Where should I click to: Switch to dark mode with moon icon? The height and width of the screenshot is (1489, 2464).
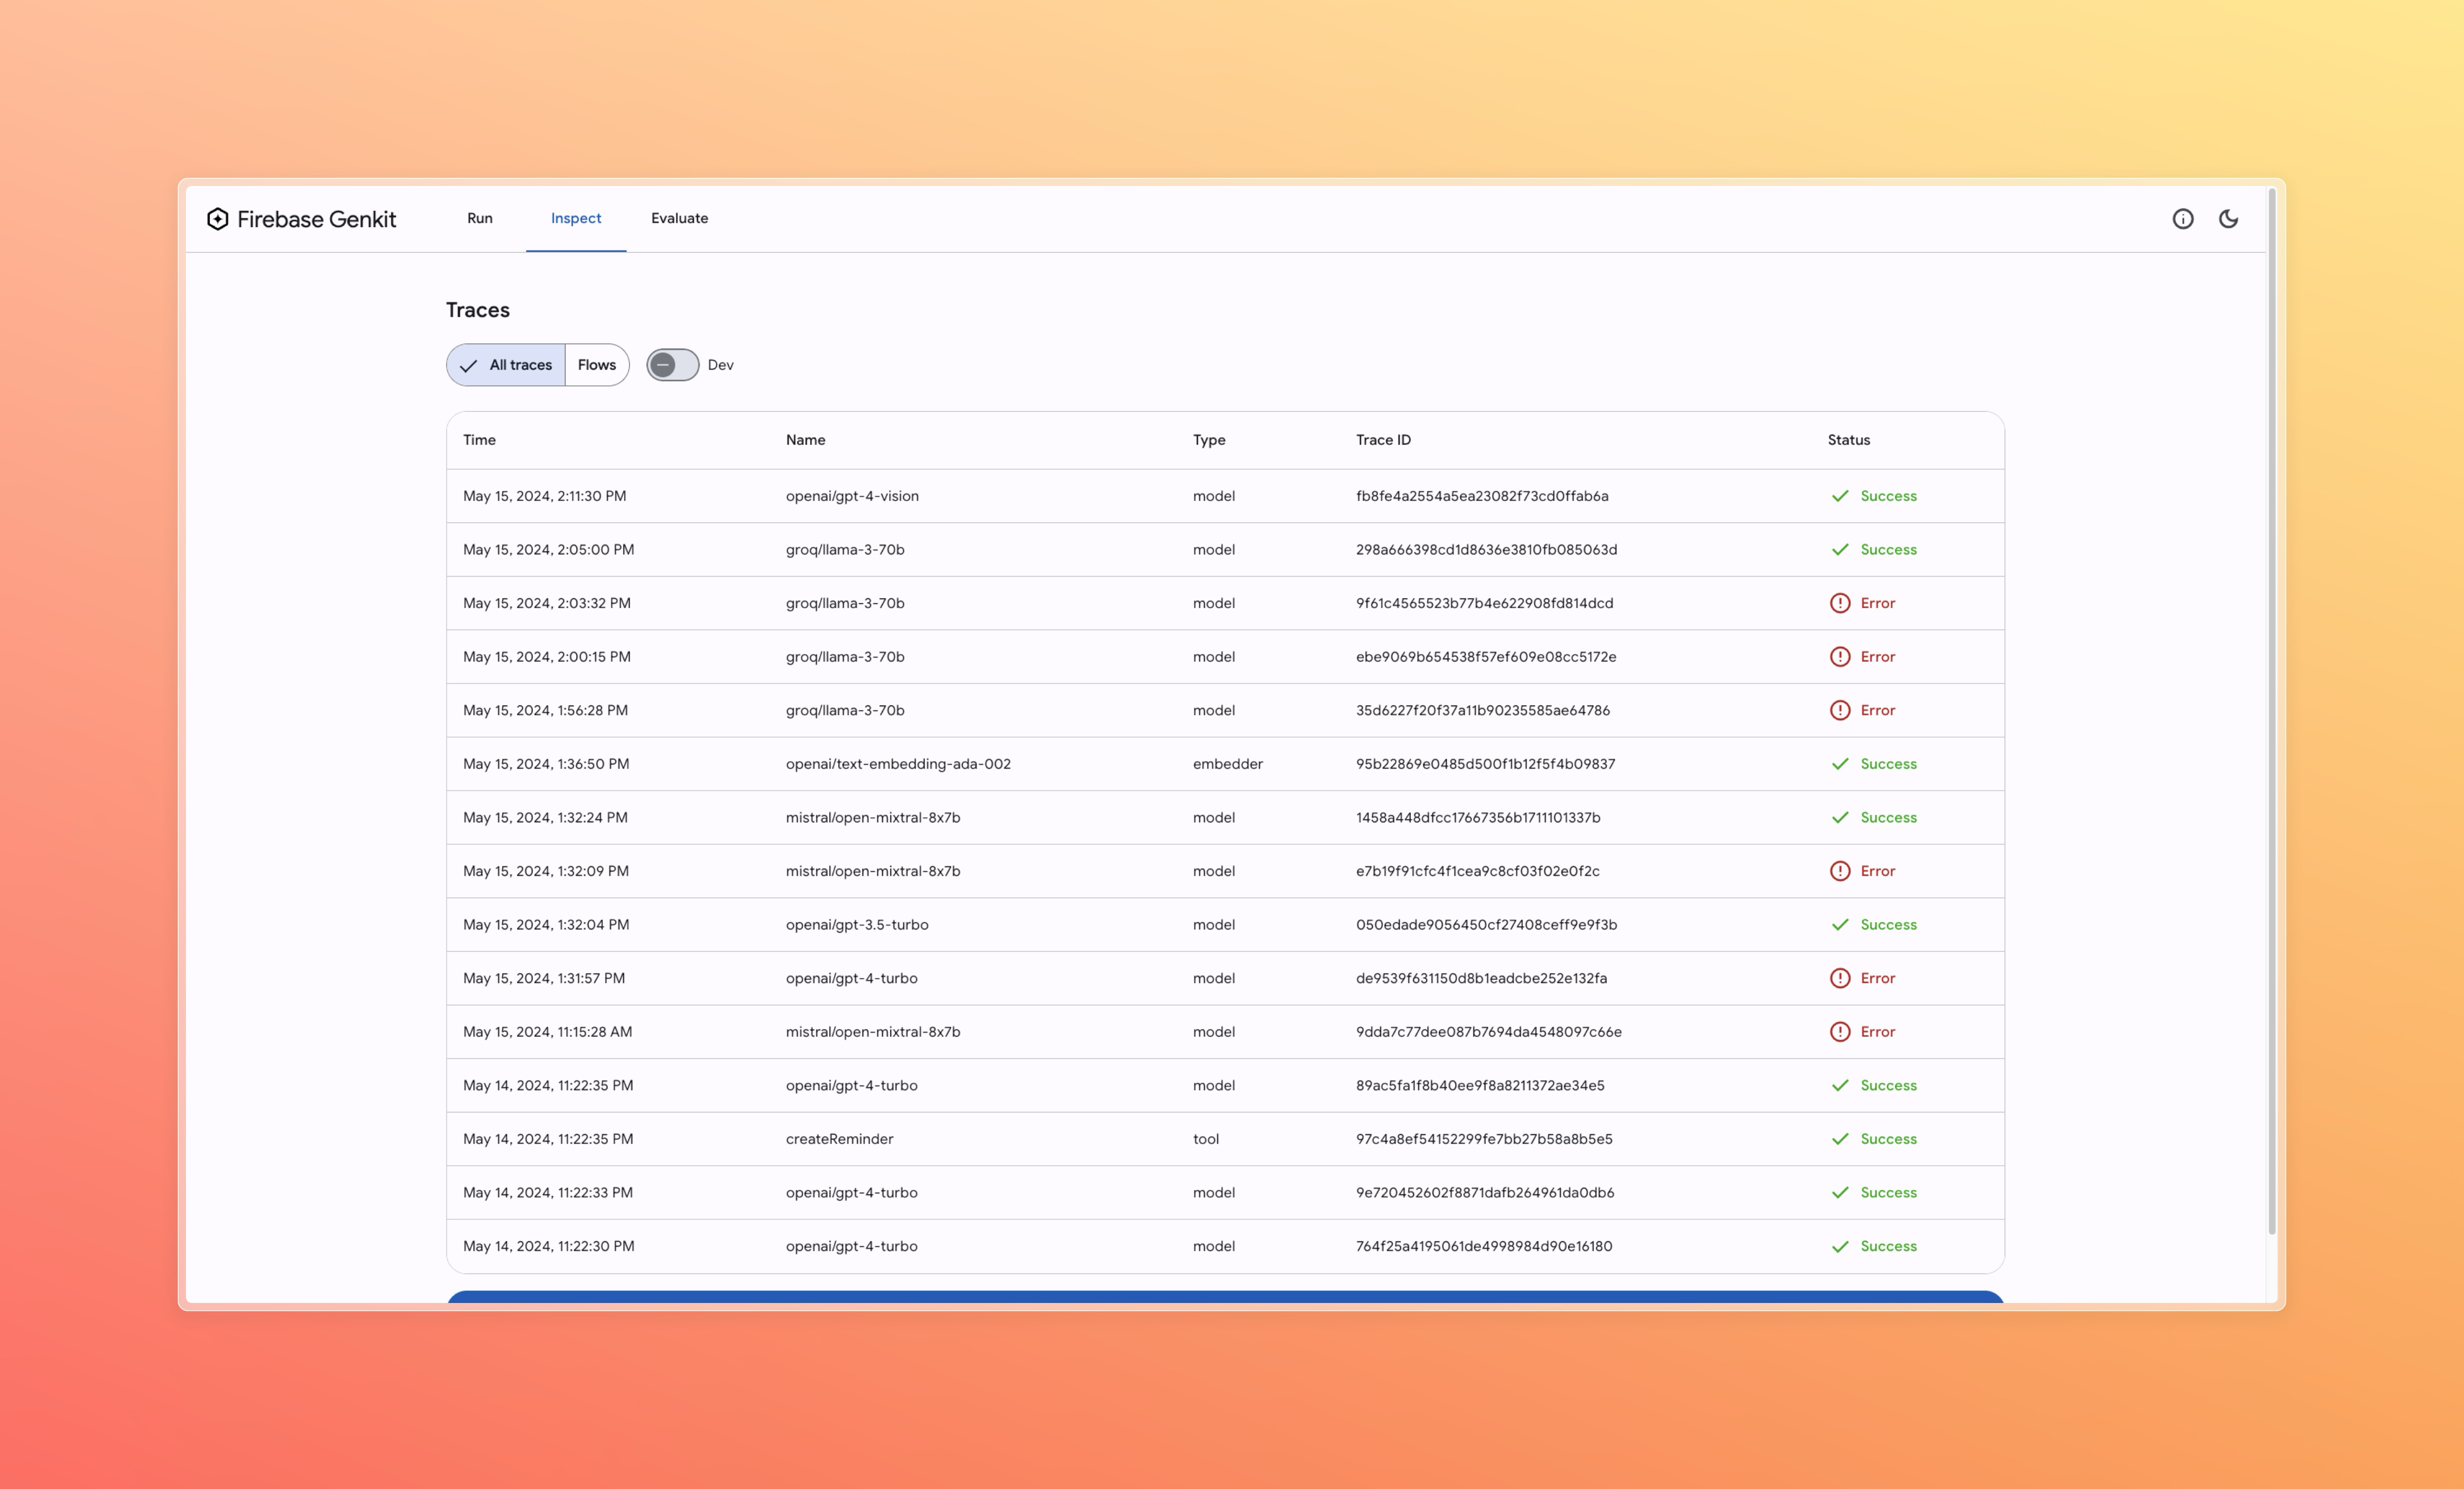coord(2228,219)
